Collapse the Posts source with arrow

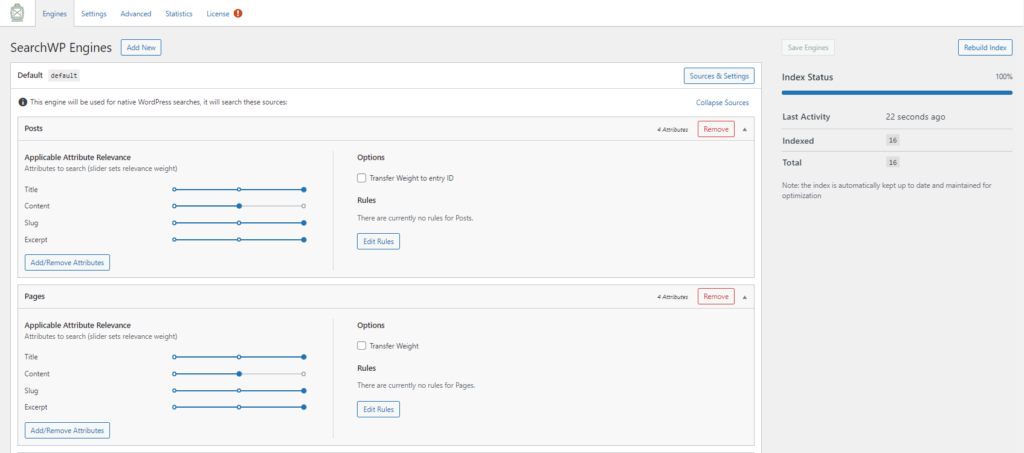(744, 129)
